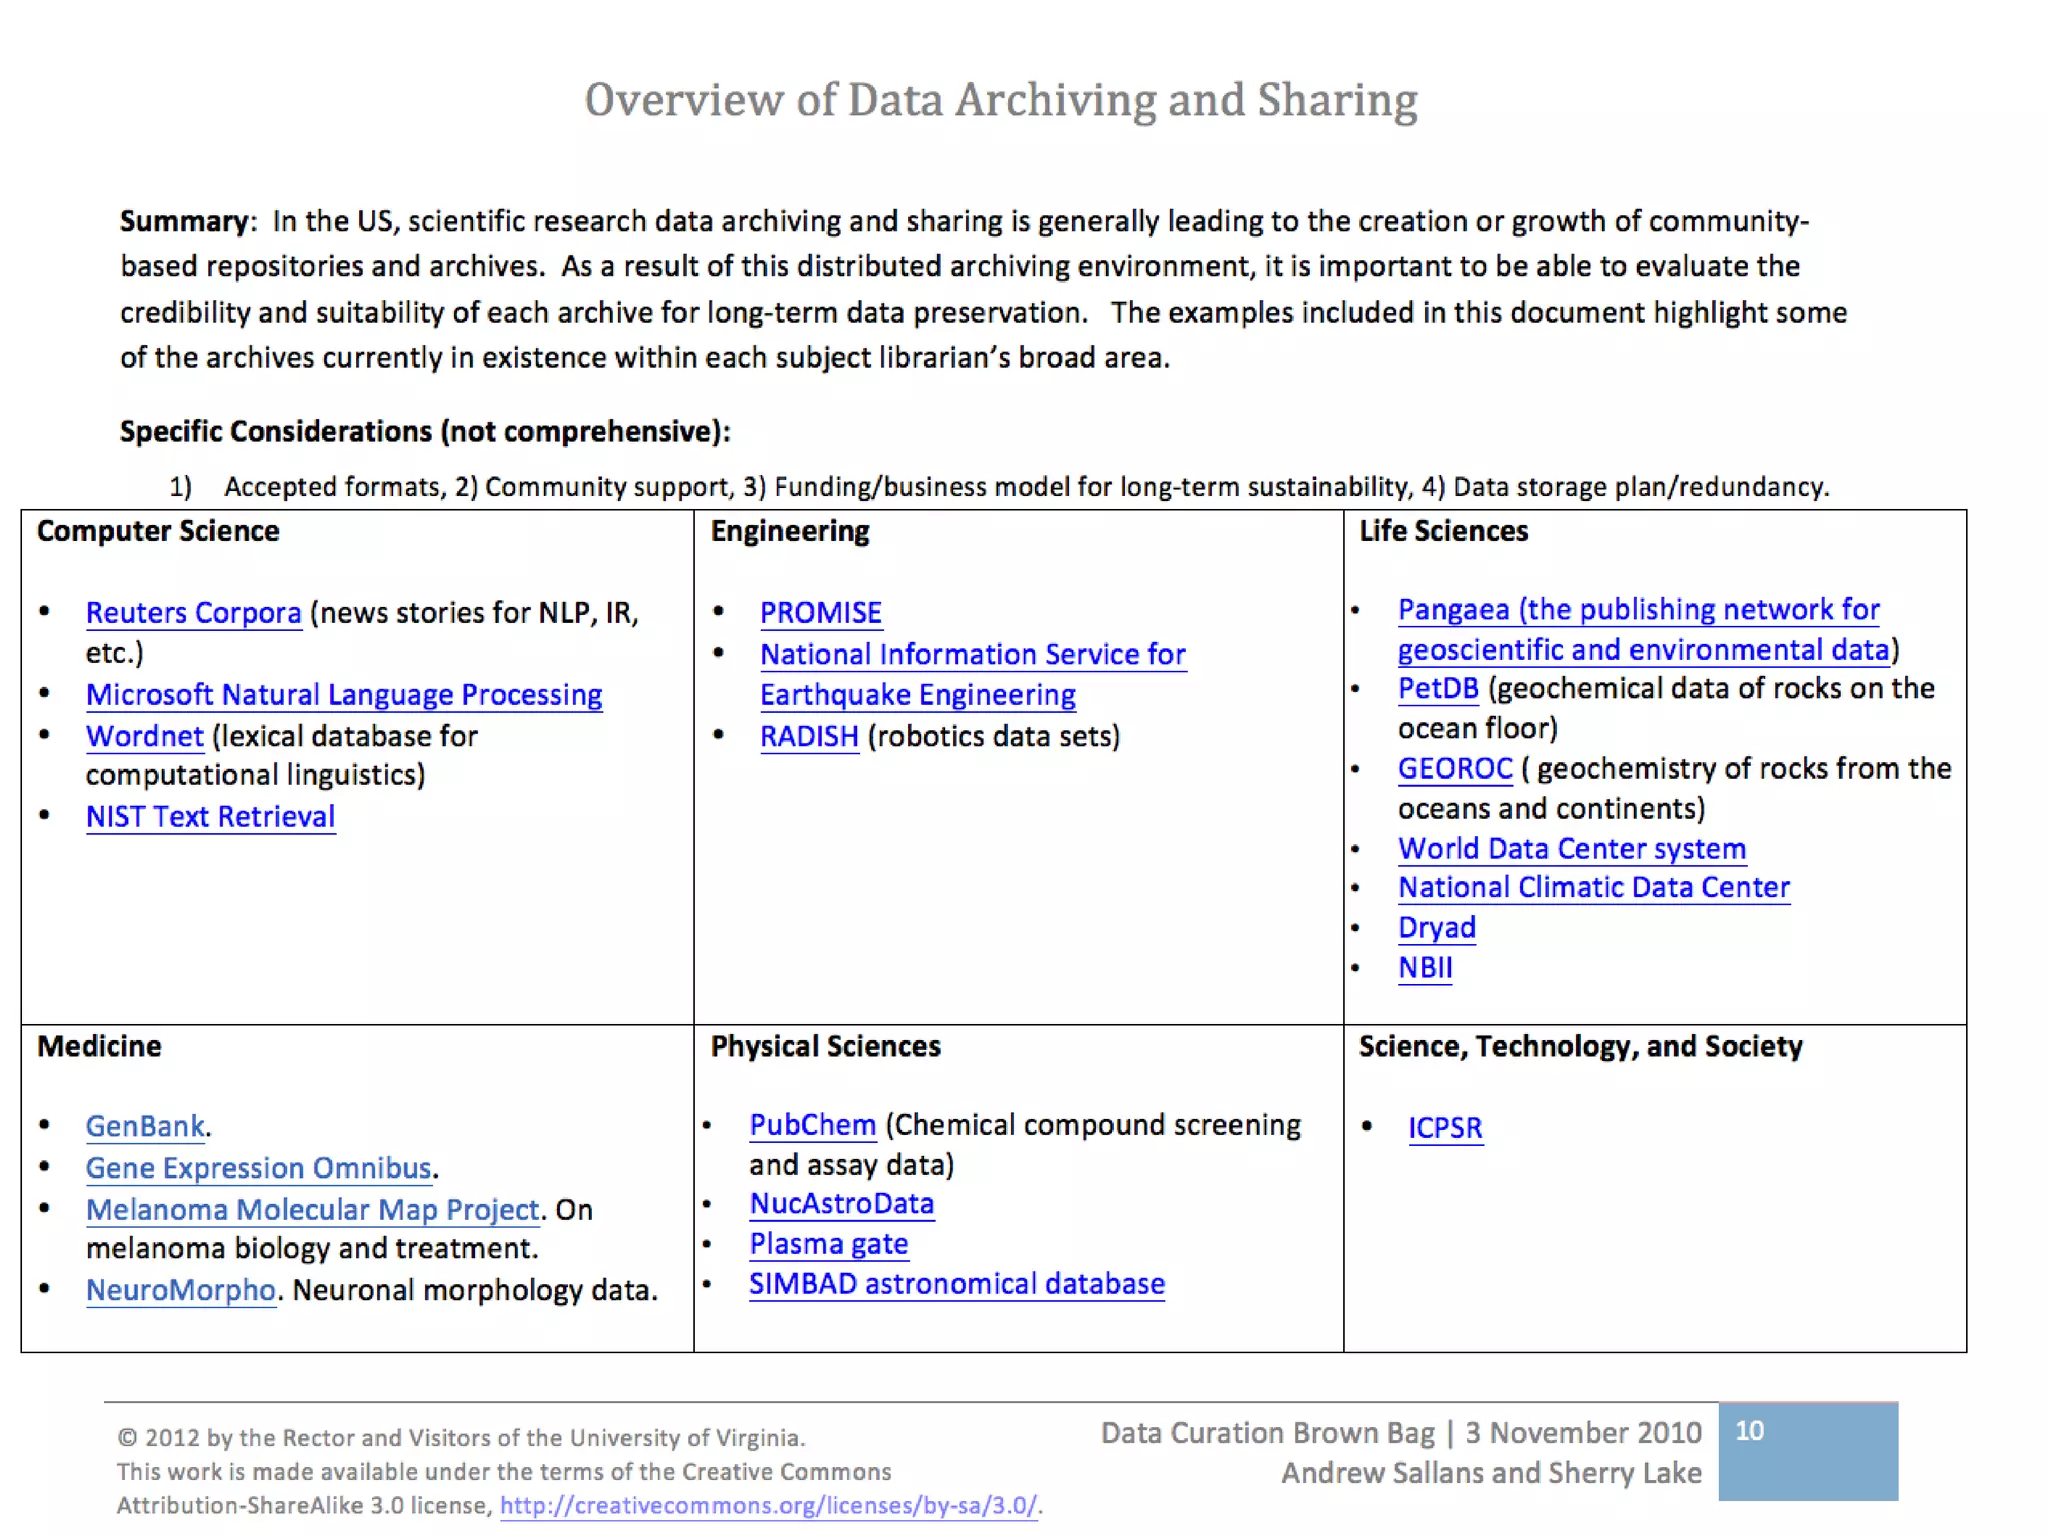This screenshot has height=1536, width=2048.
Task: Open the Creative Commons license URL
Action: (x=768, y=1505)
